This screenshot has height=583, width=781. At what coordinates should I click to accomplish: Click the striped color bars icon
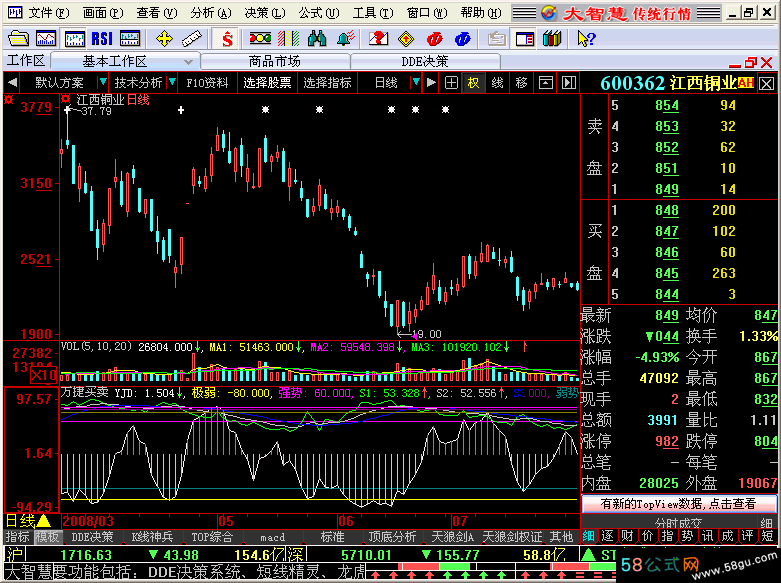pyautogui.click(x=288, y=38)
